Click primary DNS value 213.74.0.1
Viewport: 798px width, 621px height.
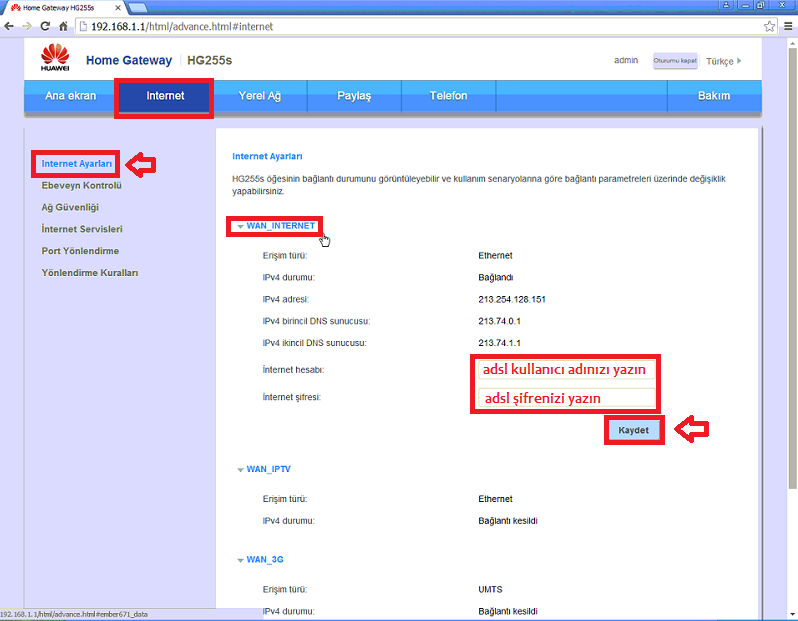tap(499, 321)
